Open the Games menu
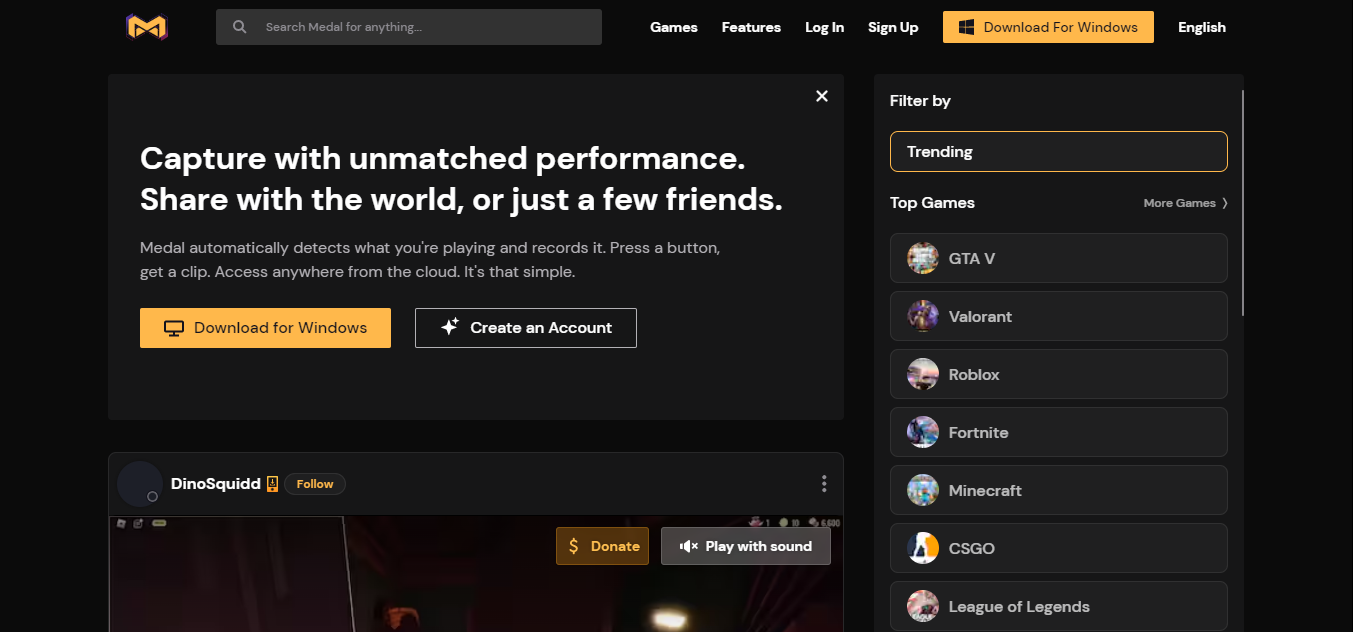 pyautogui.click(x=674, y=27)
